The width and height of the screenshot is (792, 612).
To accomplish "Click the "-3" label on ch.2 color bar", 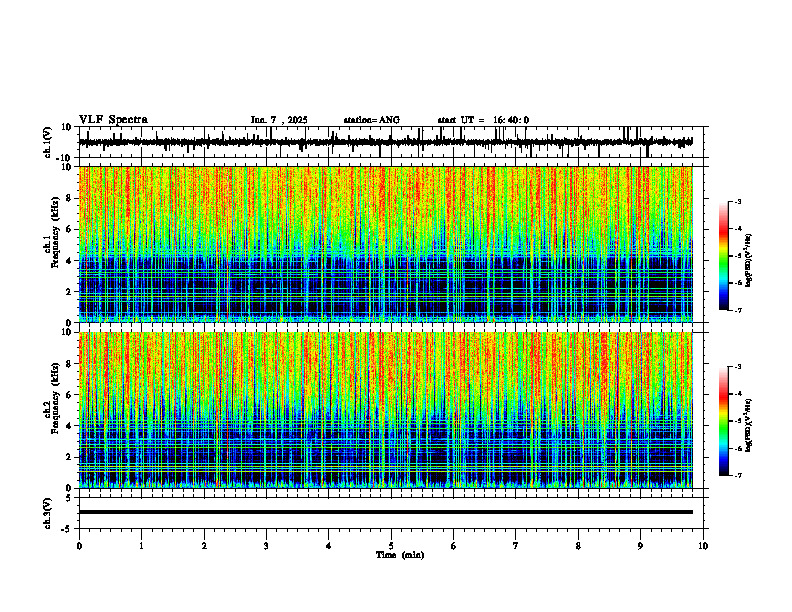I will 738,367.
